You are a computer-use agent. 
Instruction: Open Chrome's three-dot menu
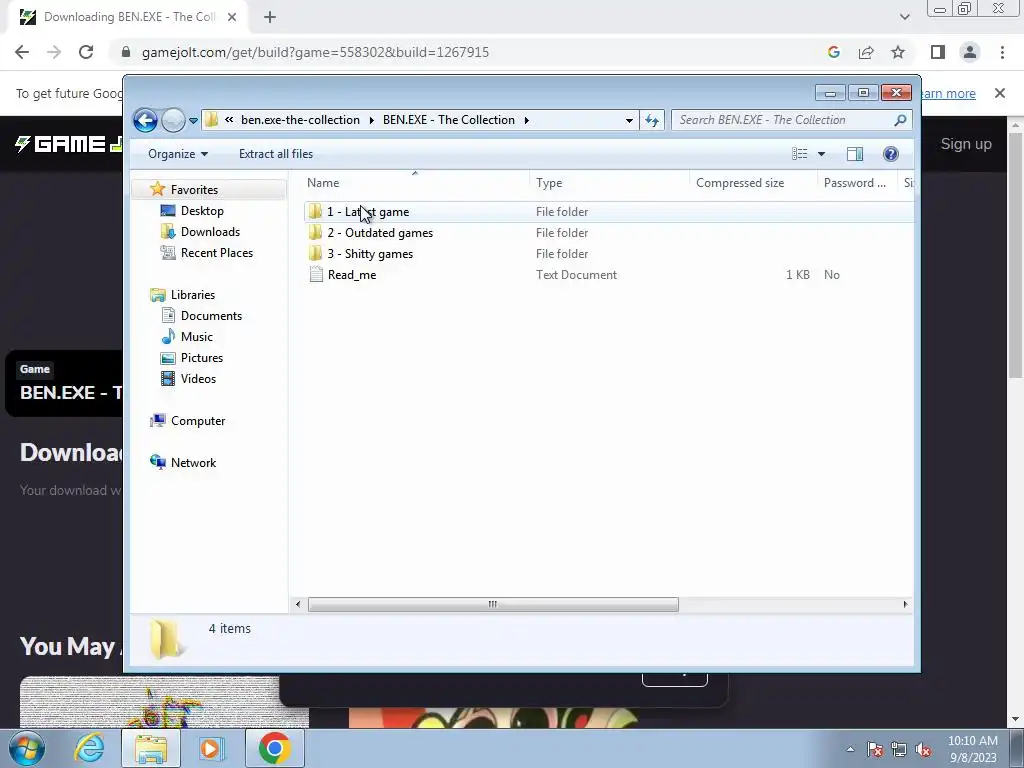tap(1002, 52)
